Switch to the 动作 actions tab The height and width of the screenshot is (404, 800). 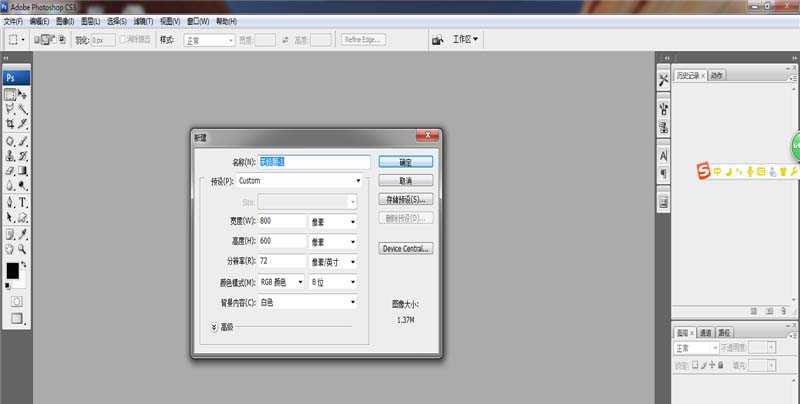pos(717,75)
